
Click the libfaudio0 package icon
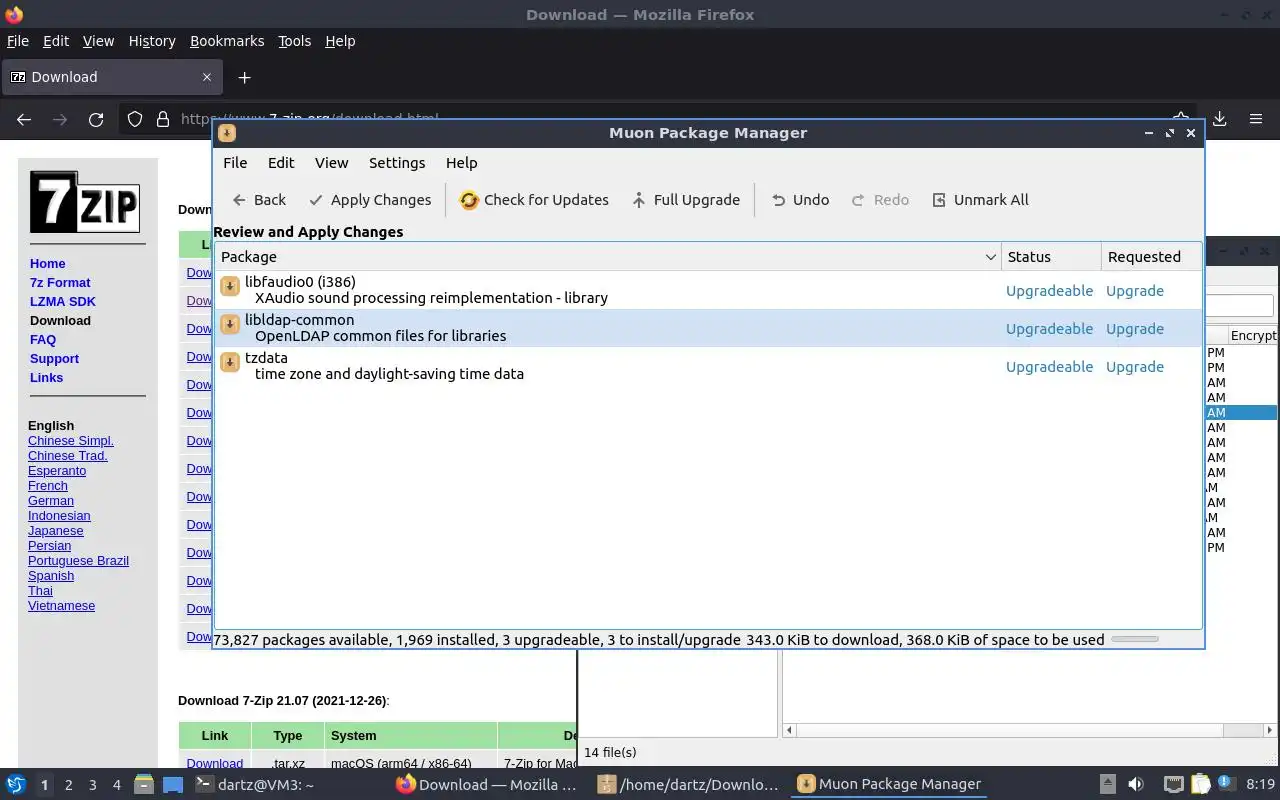tap(230, 287)
